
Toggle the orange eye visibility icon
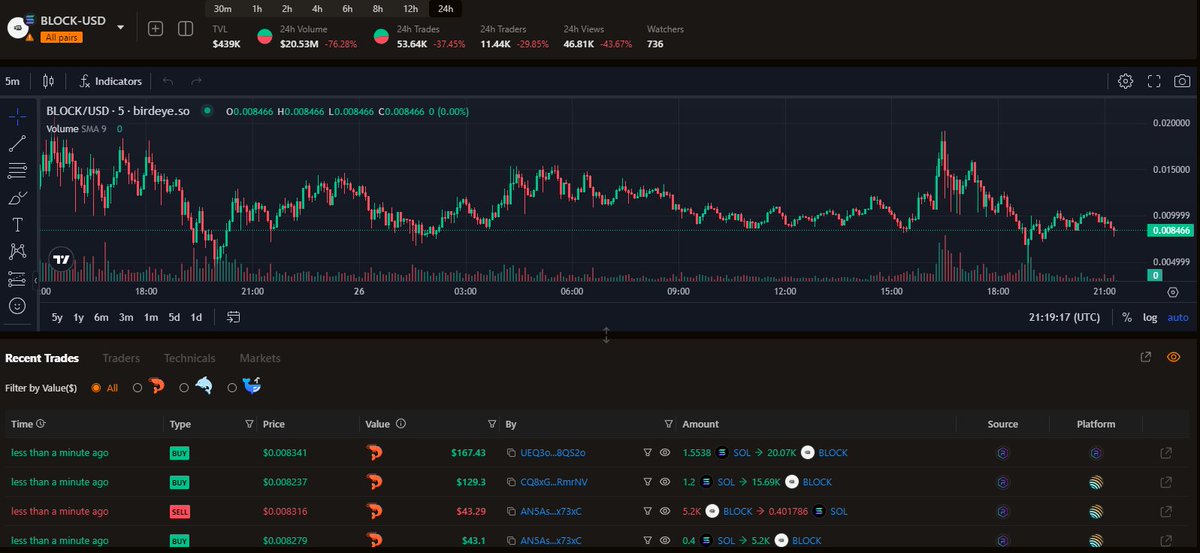tap(1174, 357)
